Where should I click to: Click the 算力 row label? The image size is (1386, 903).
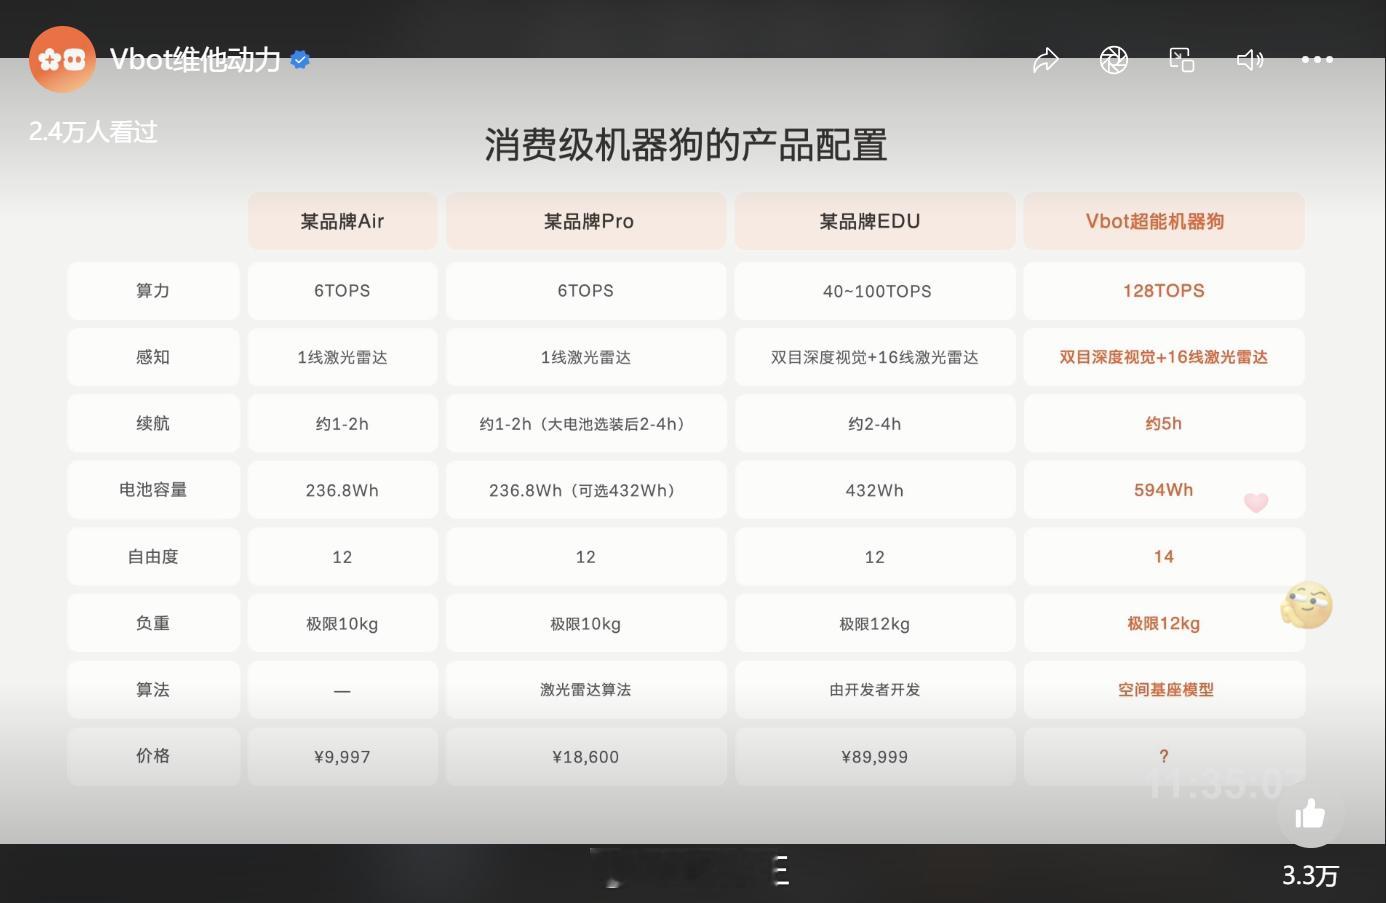153,291
